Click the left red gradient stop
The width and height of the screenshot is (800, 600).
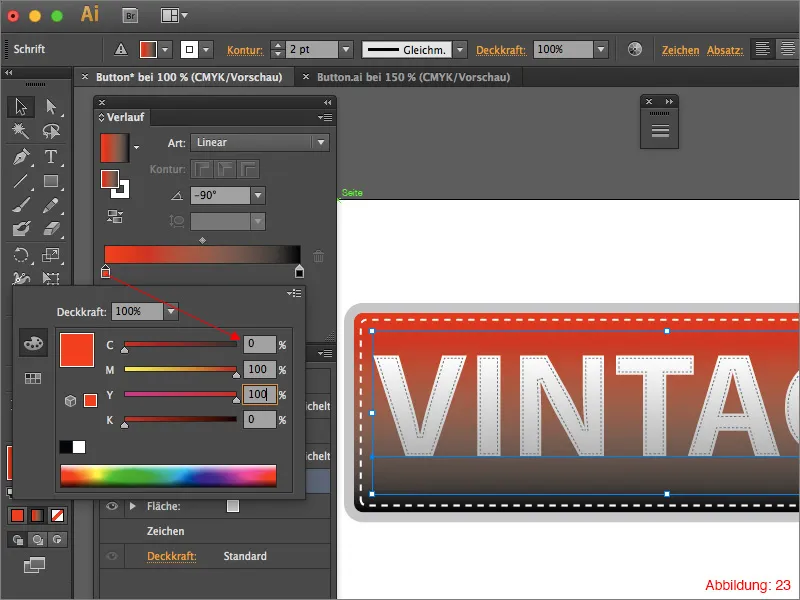(106, 271)
